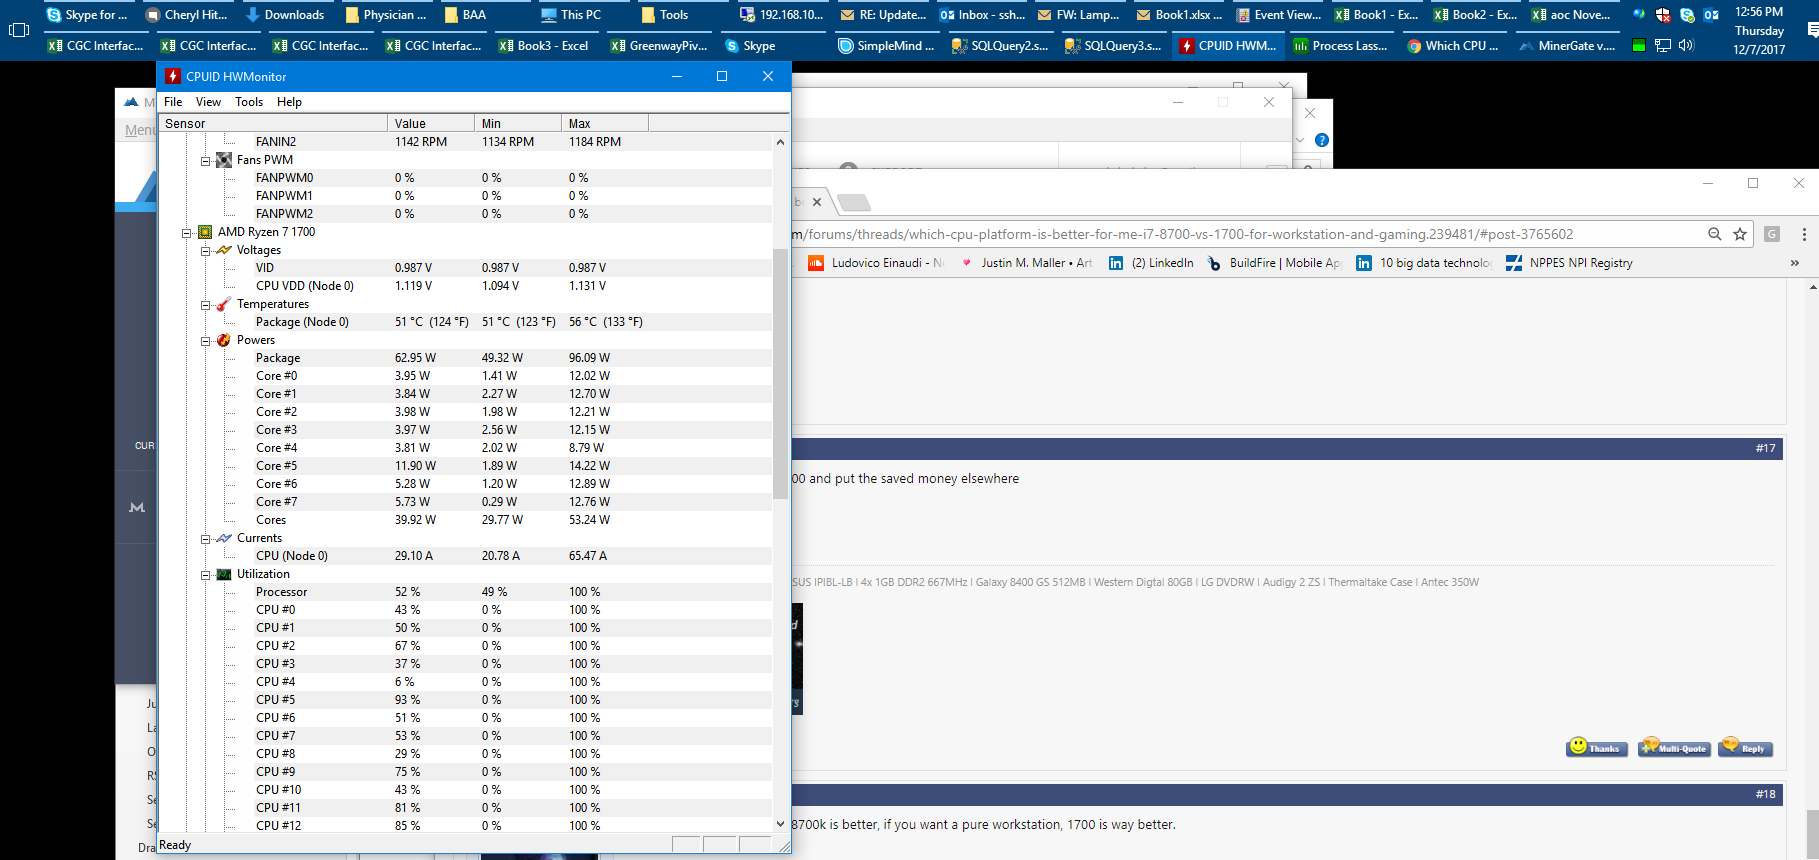Viewport: 1819px width, 860px height.
Task: Open the Chrome three-dot menu
Action: coord(1804,234)
